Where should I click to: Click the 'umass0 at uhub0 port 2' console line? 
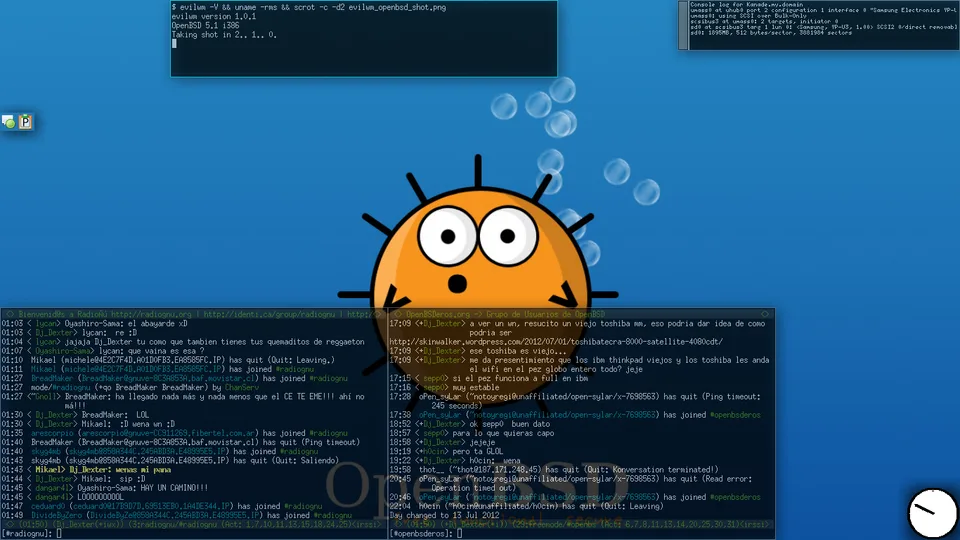pyautogui.click(x=824, y=10)
